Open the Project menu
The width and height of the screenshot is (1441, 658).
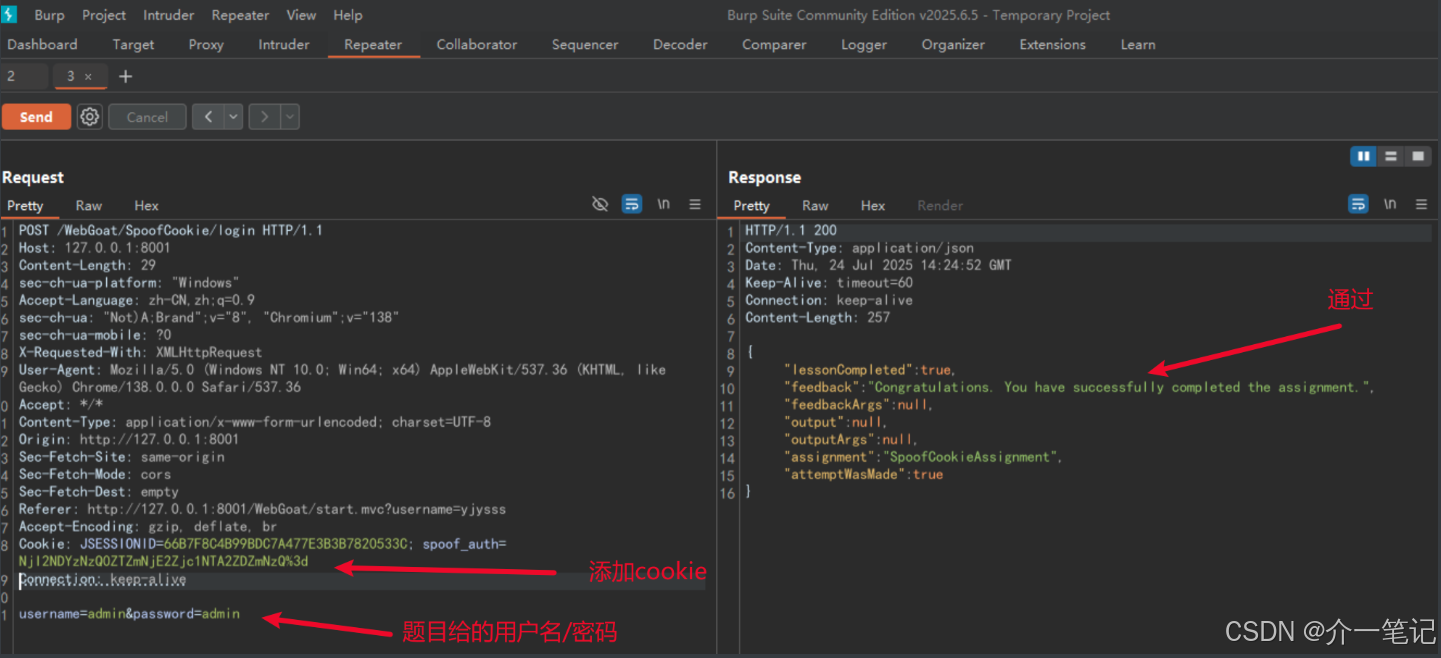pyautogui.click(x=104, y=15)
